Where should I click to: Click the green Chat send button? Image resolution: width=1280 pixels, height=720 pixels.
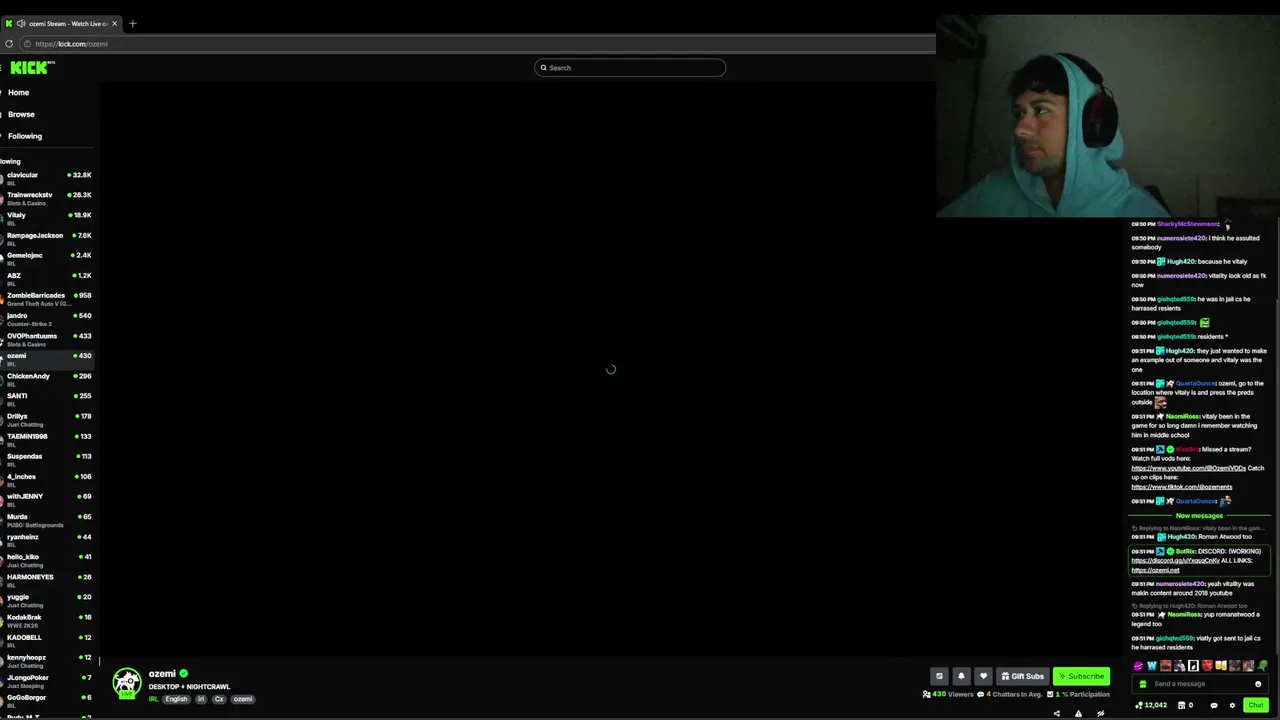(1256, 705)
